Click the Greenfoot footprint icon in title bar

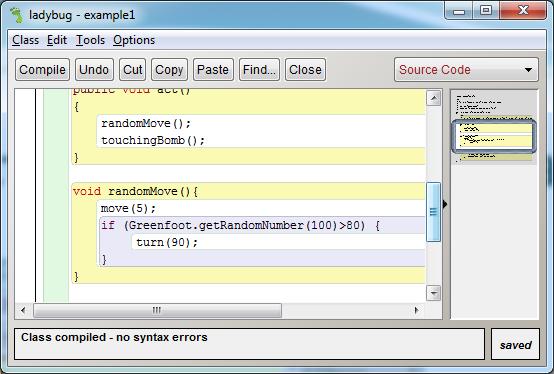tap(16, 15)
